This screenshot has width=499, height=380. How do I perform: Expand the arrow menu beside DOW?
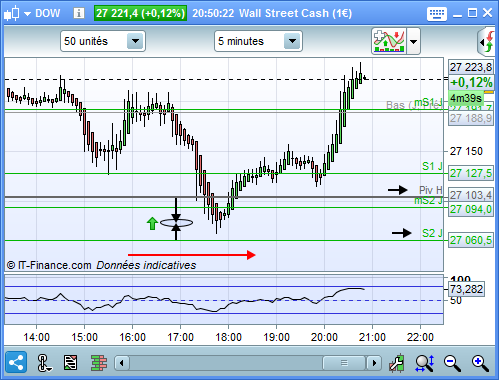(28, 14)
